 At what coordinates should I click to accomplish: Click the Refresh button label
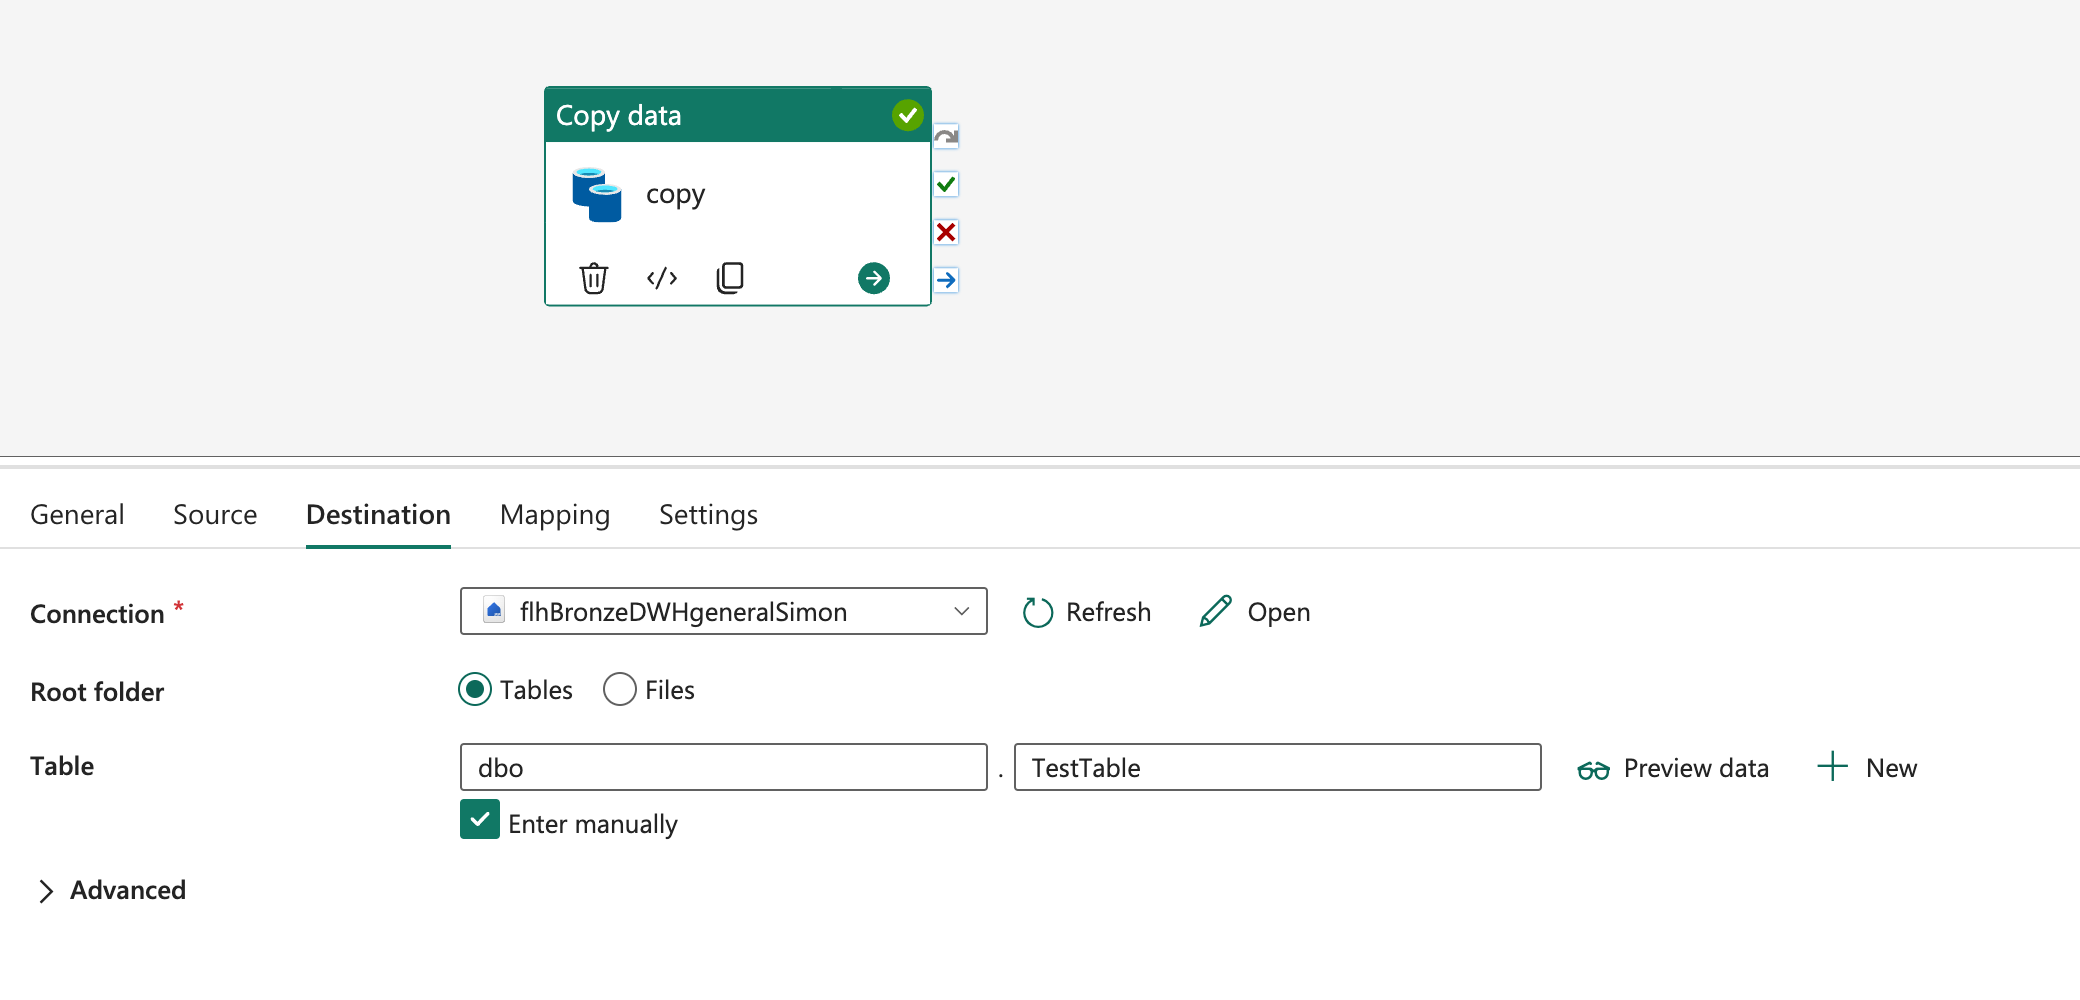pos(1108,612)
